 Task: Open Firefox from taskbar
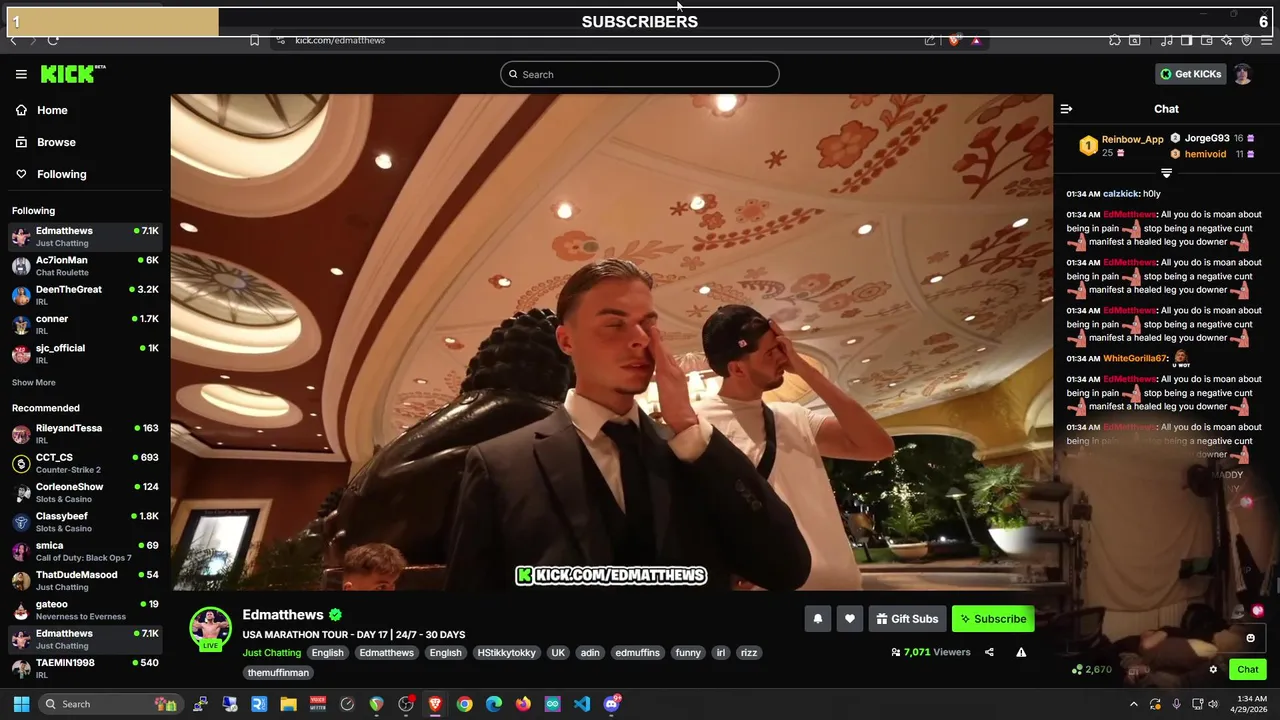523,704
